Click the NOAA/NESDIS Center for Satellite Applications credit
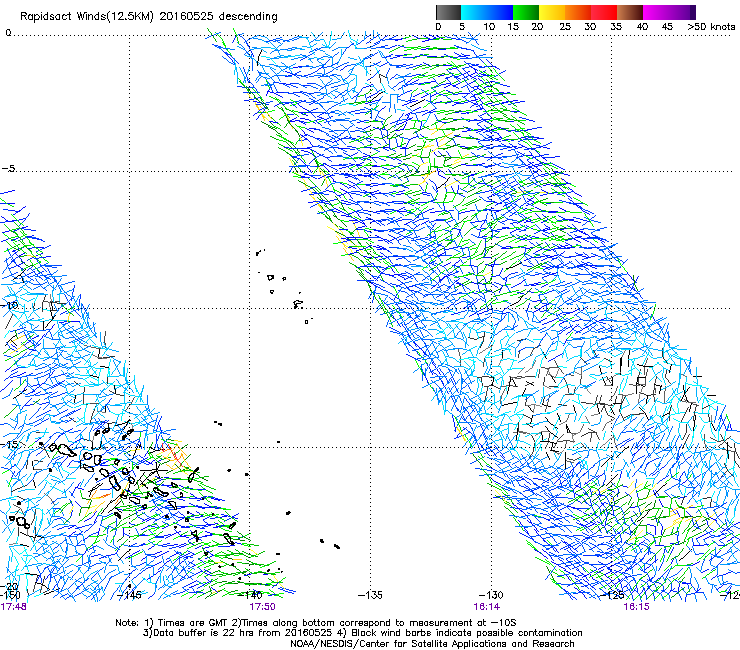 (x=432, y=644)
